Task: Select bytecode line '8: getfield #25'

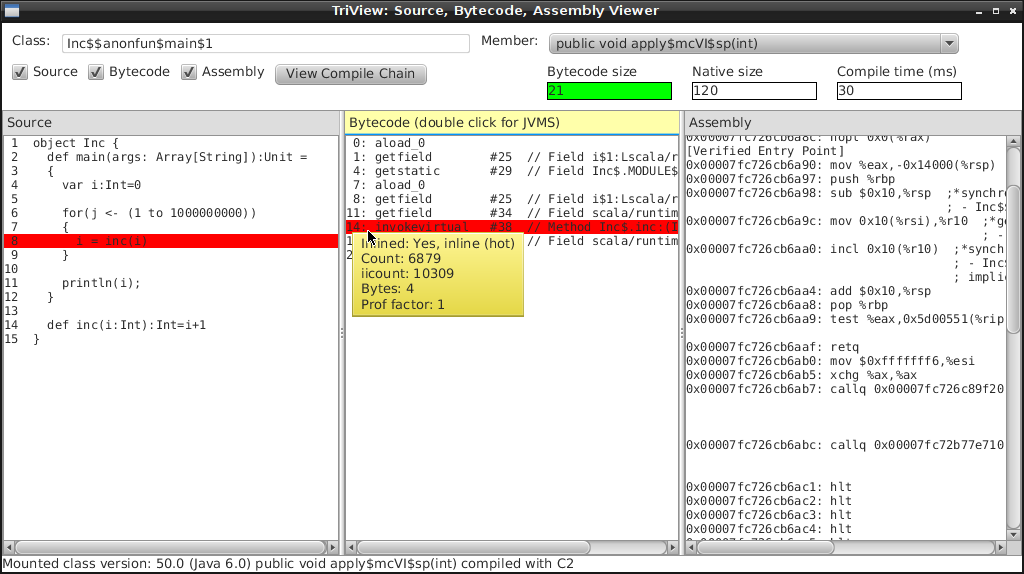Action: click(512, 199)
